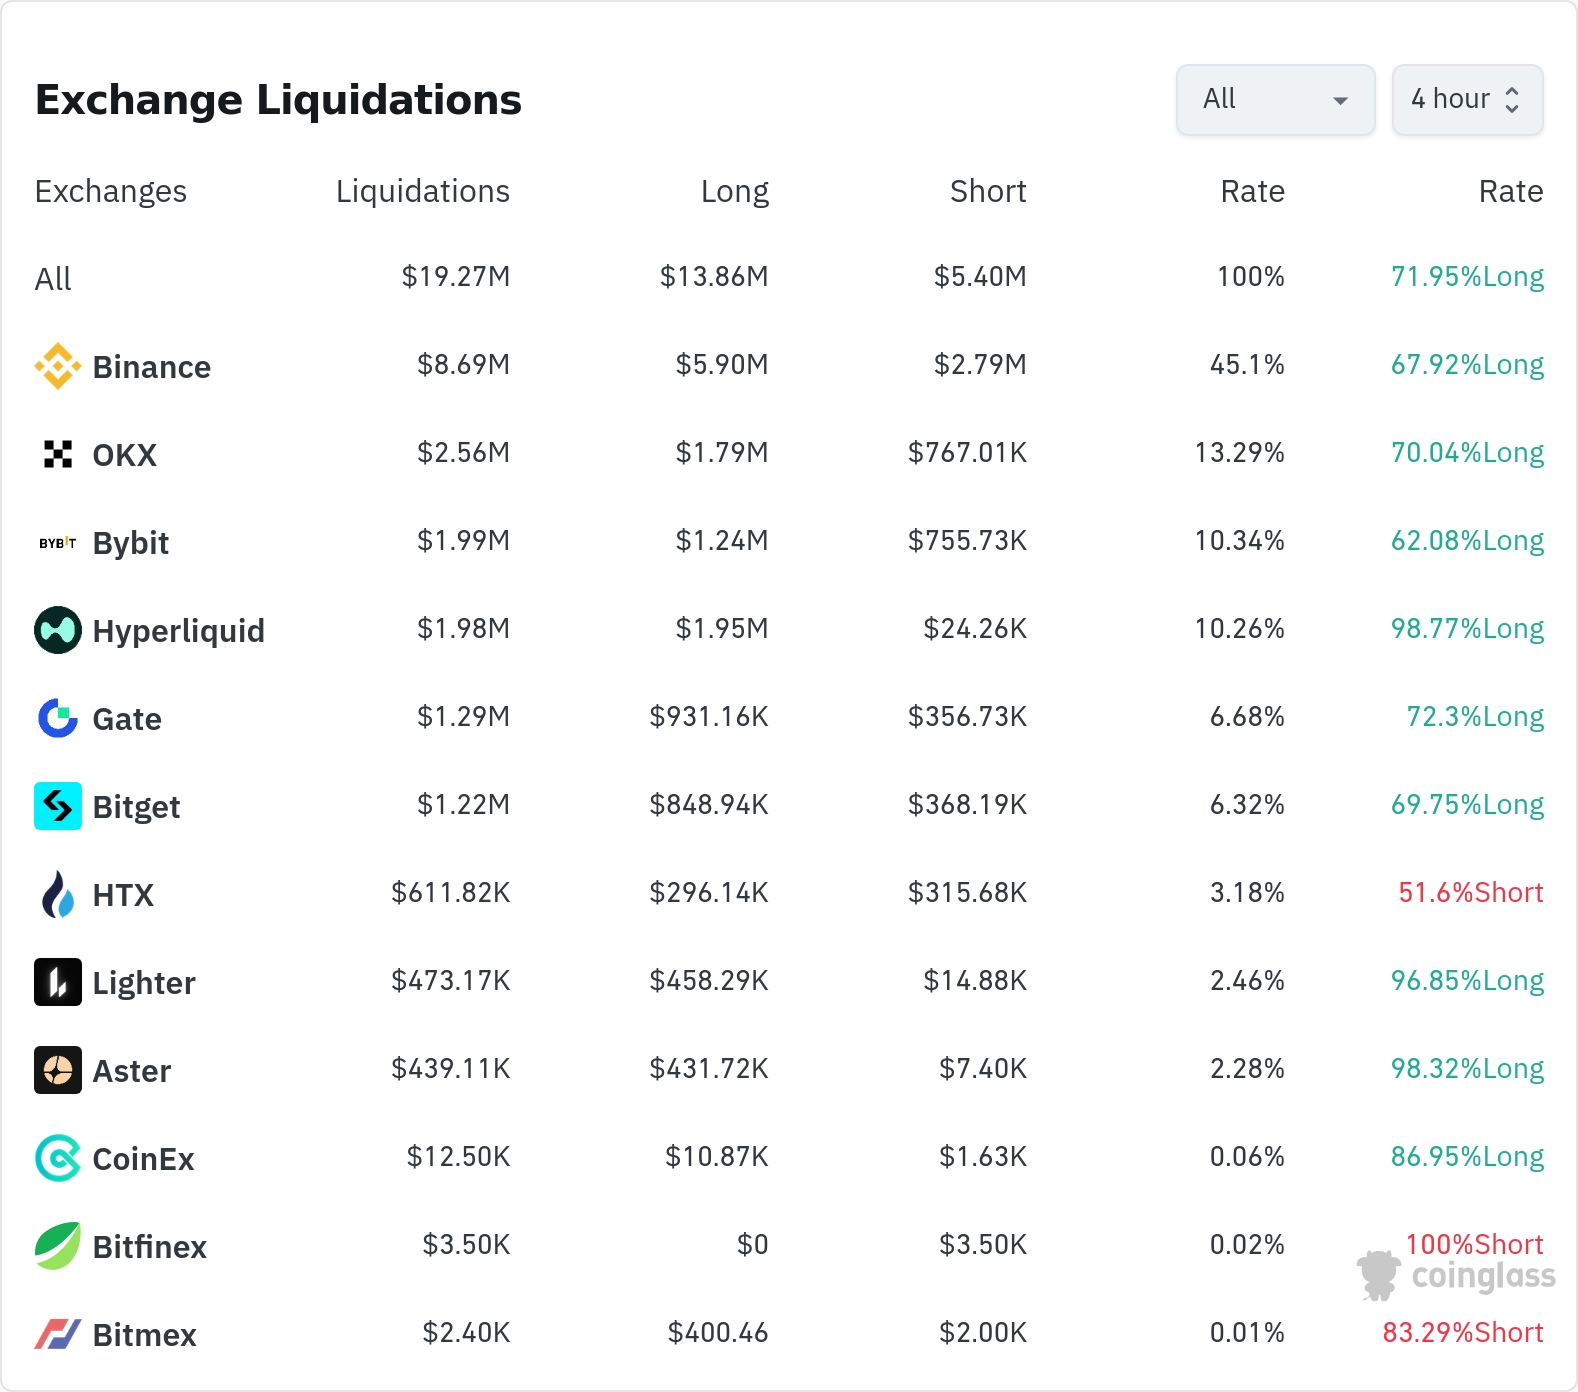Open the 4 hour timeframe selector
Screen dimensions: 1578x1392
pos(1467,100)
